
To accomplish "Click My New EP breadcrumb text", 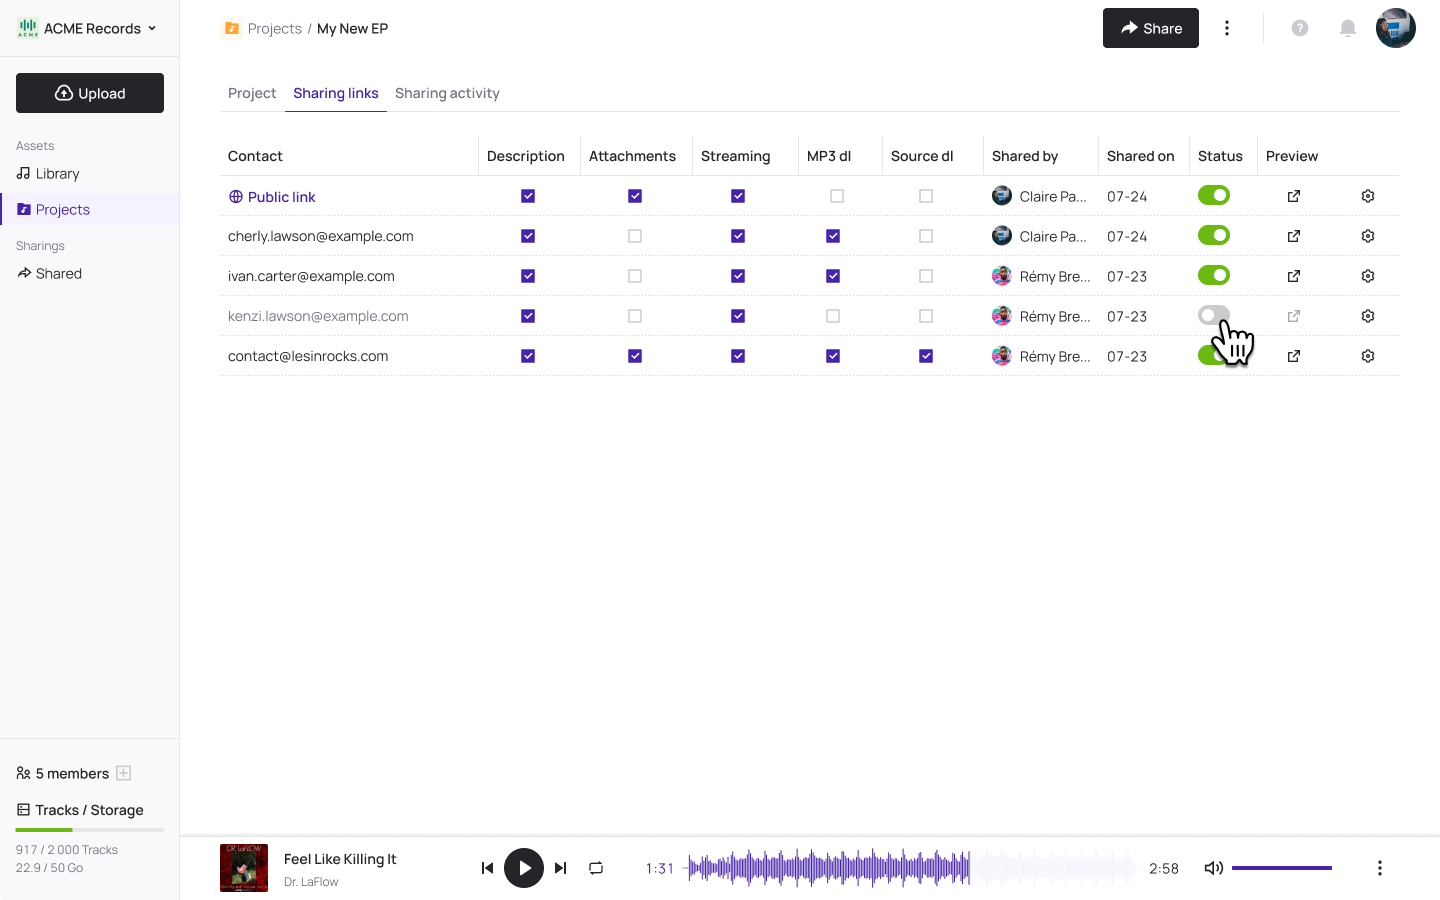I will tap(352, 28).
